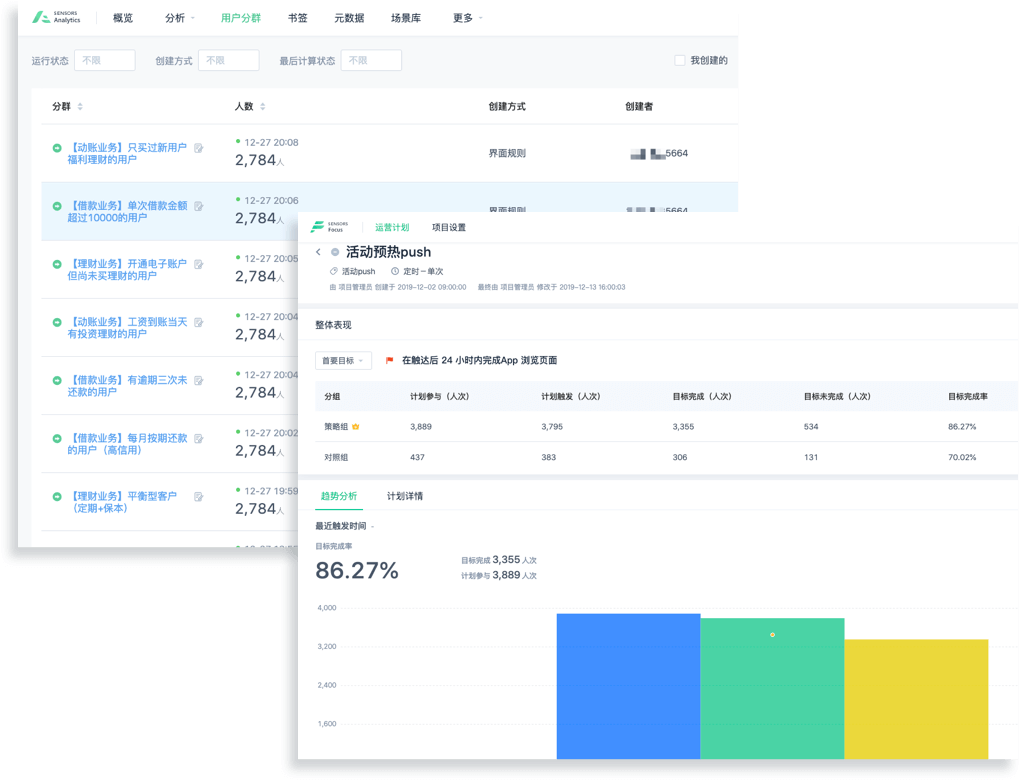
Task: Click the edit icon for 开通电子账户 segment
Action: (198, 264)
